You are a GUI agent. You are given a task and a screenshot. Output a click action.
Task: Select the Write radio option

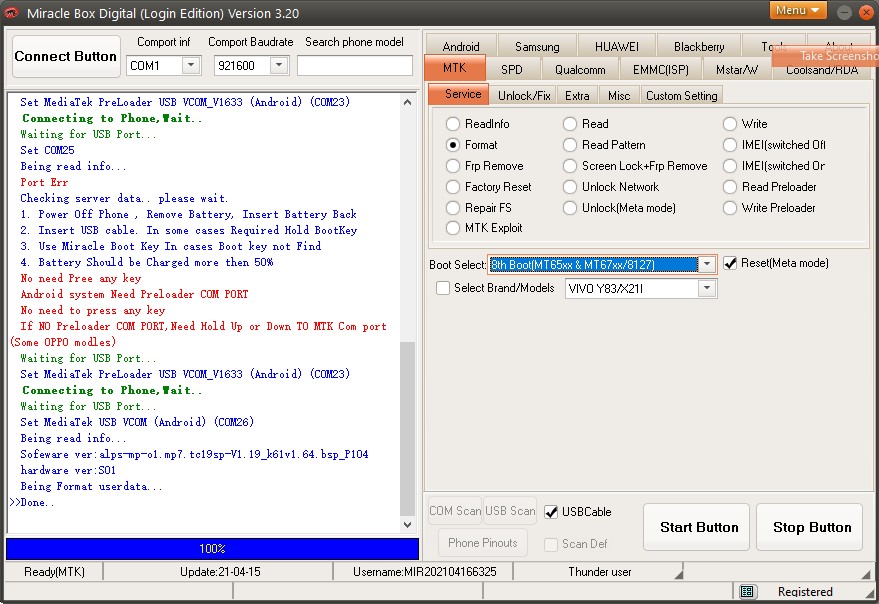pyautogui.click(x=729, y=123)
